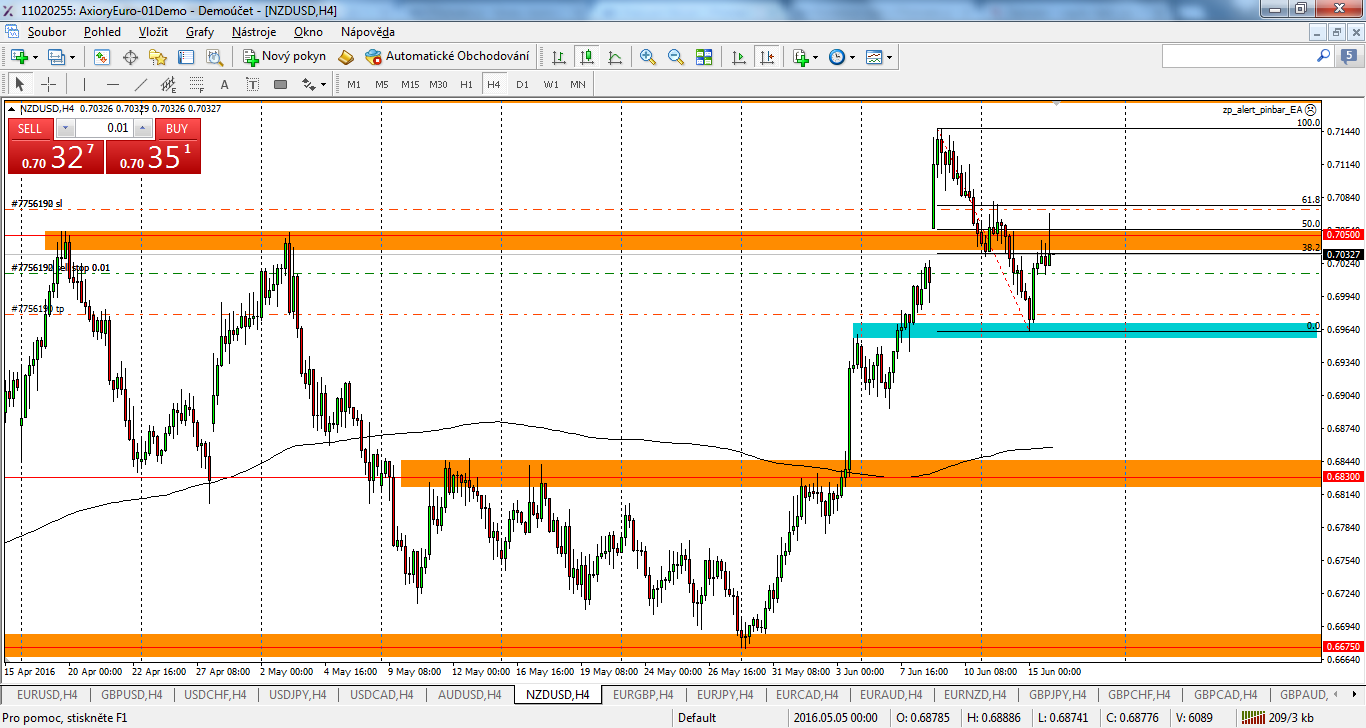The width and height of the screenshot is (1366, 728).
Task: Draw an equidistant channel
Action: pos(168,84)
